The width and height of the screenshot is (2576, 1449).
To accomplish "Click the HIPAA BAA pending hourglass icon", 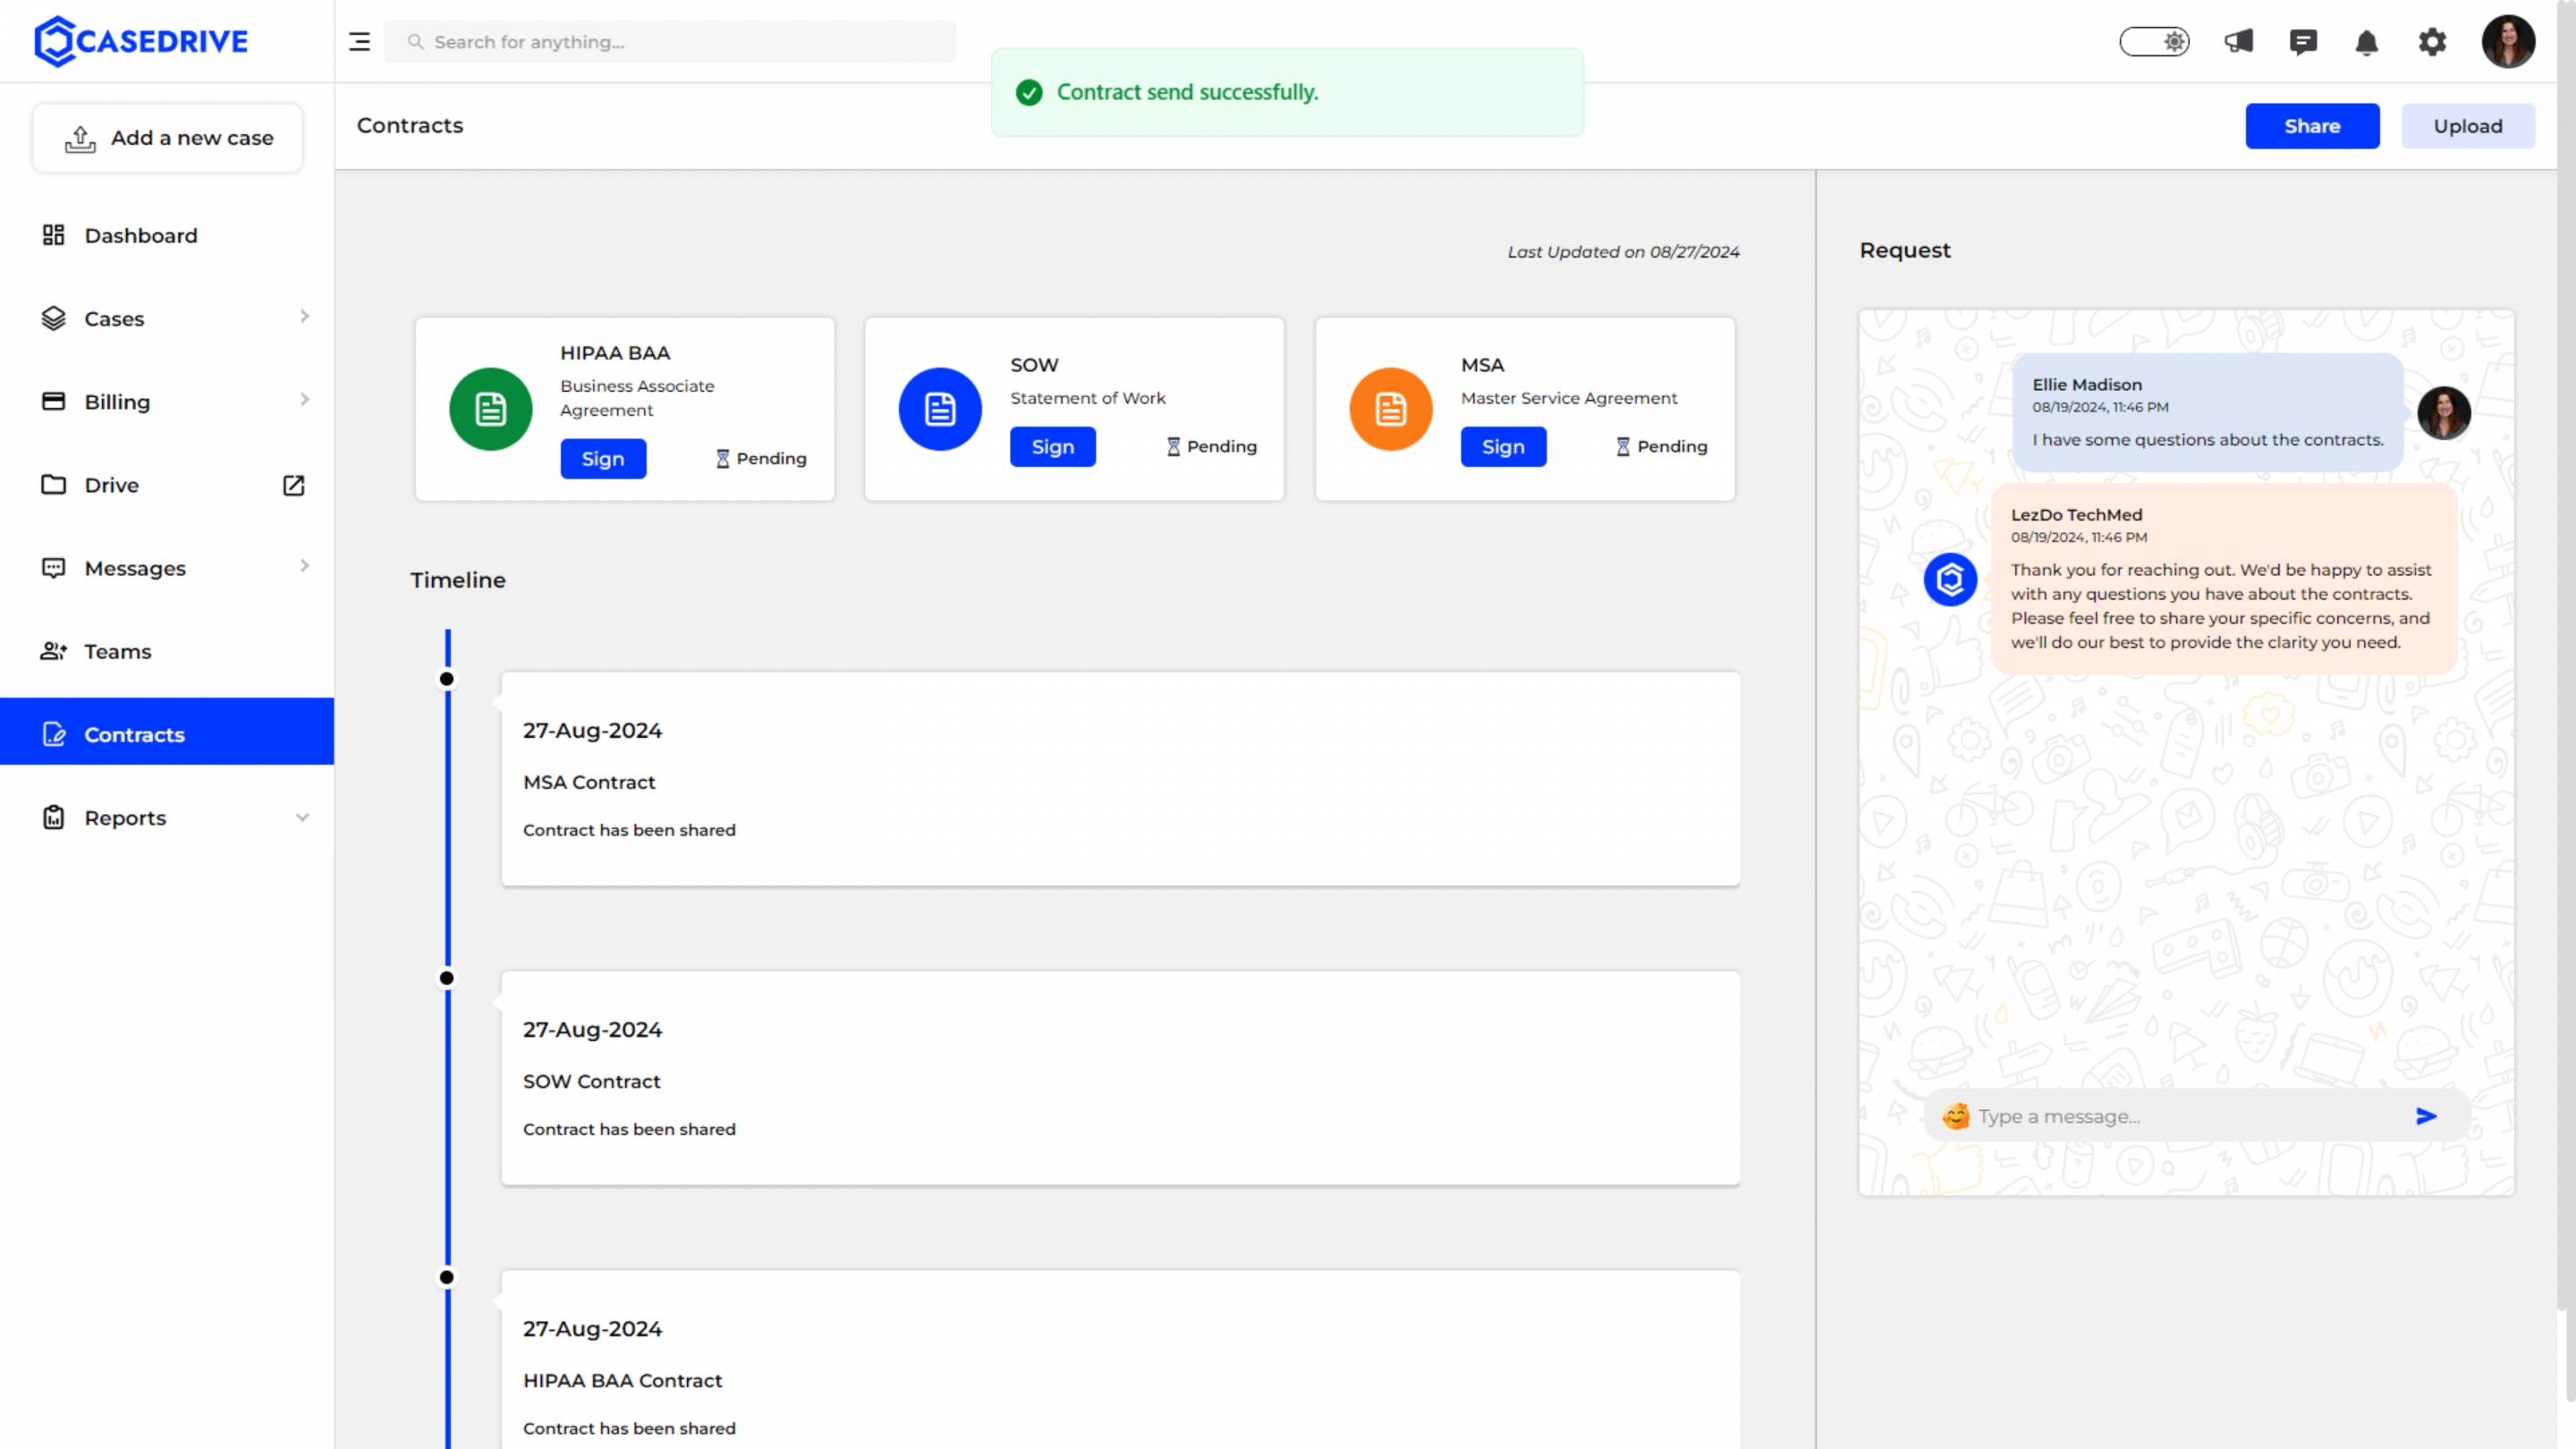I will tap(722, 459).
